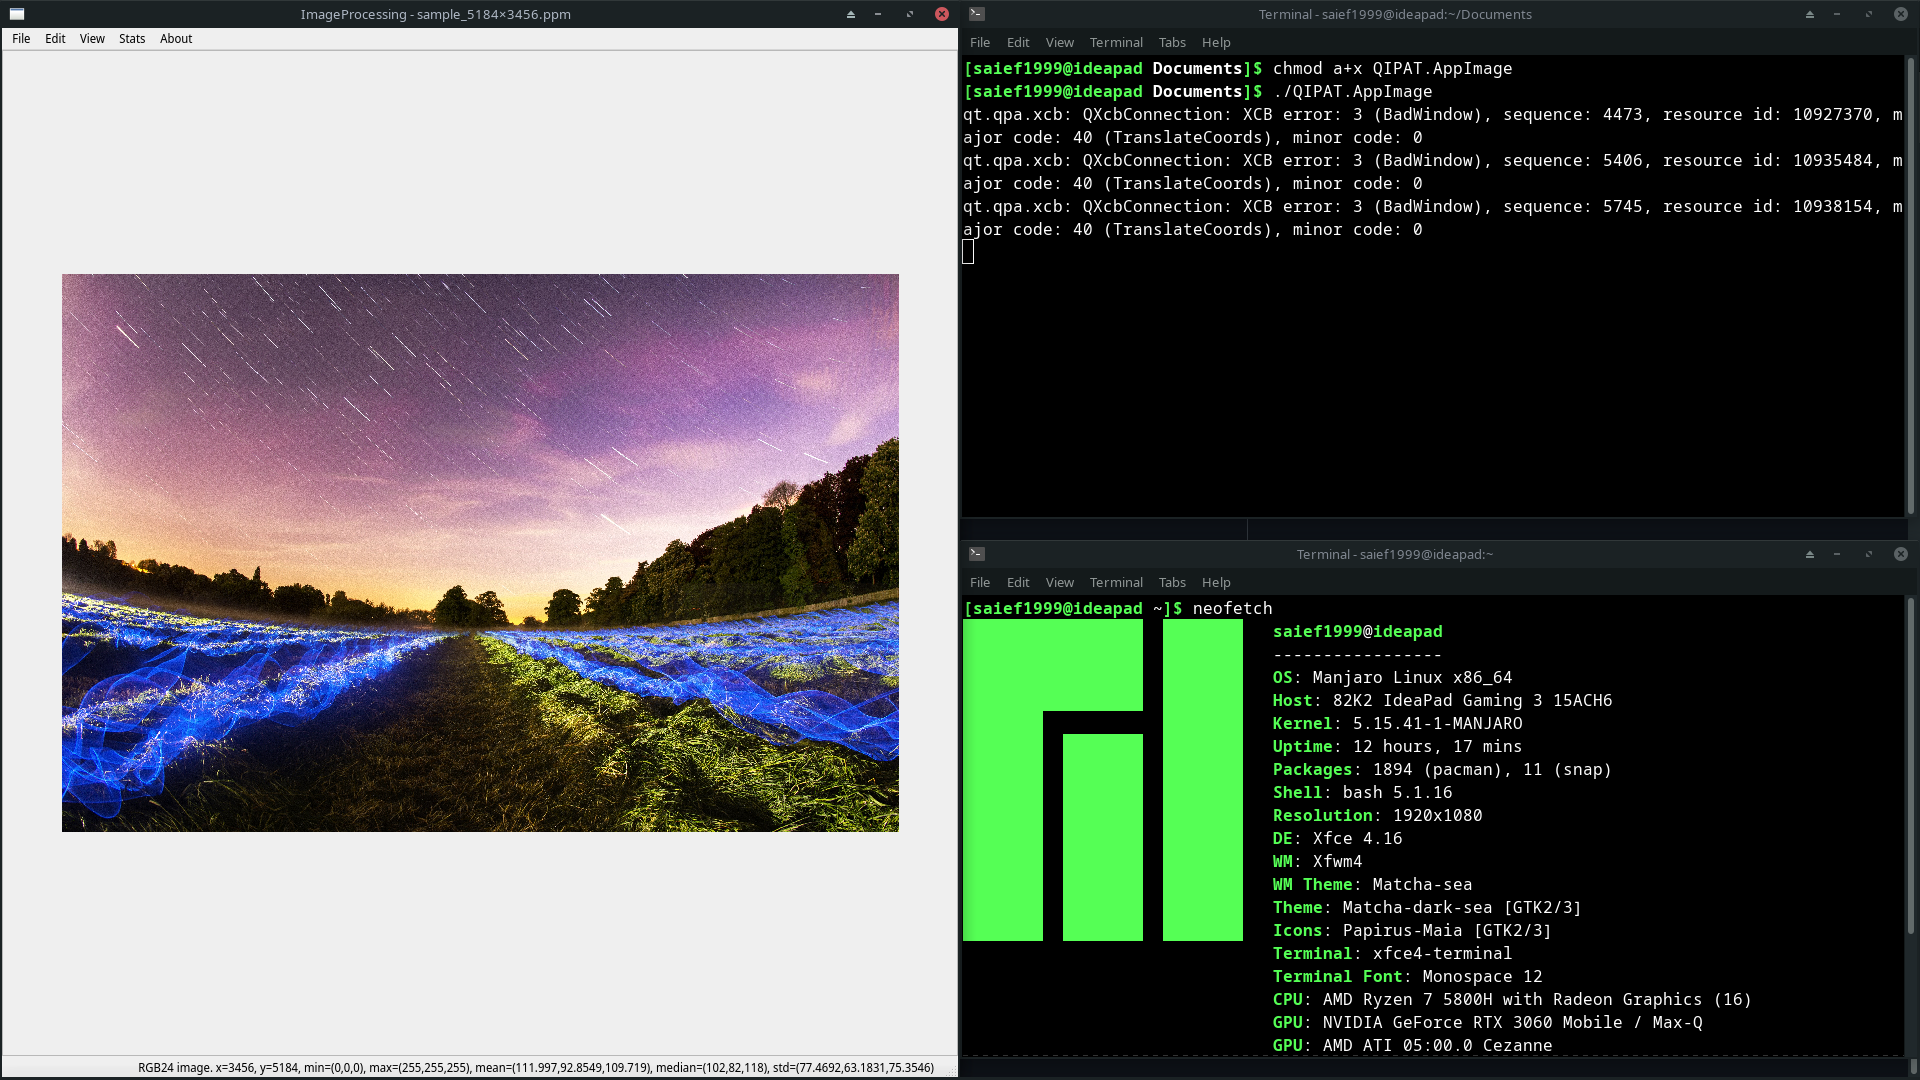Maximize the neofetch terminal window
Viewport: 1920px width, 1080px height.
[1868, 554]
